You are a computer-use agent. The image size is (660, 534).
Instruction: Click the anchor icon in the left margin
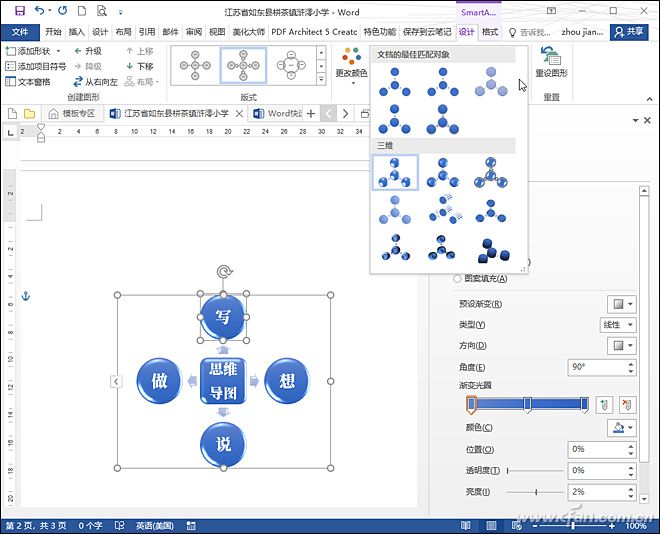[26, 296]
